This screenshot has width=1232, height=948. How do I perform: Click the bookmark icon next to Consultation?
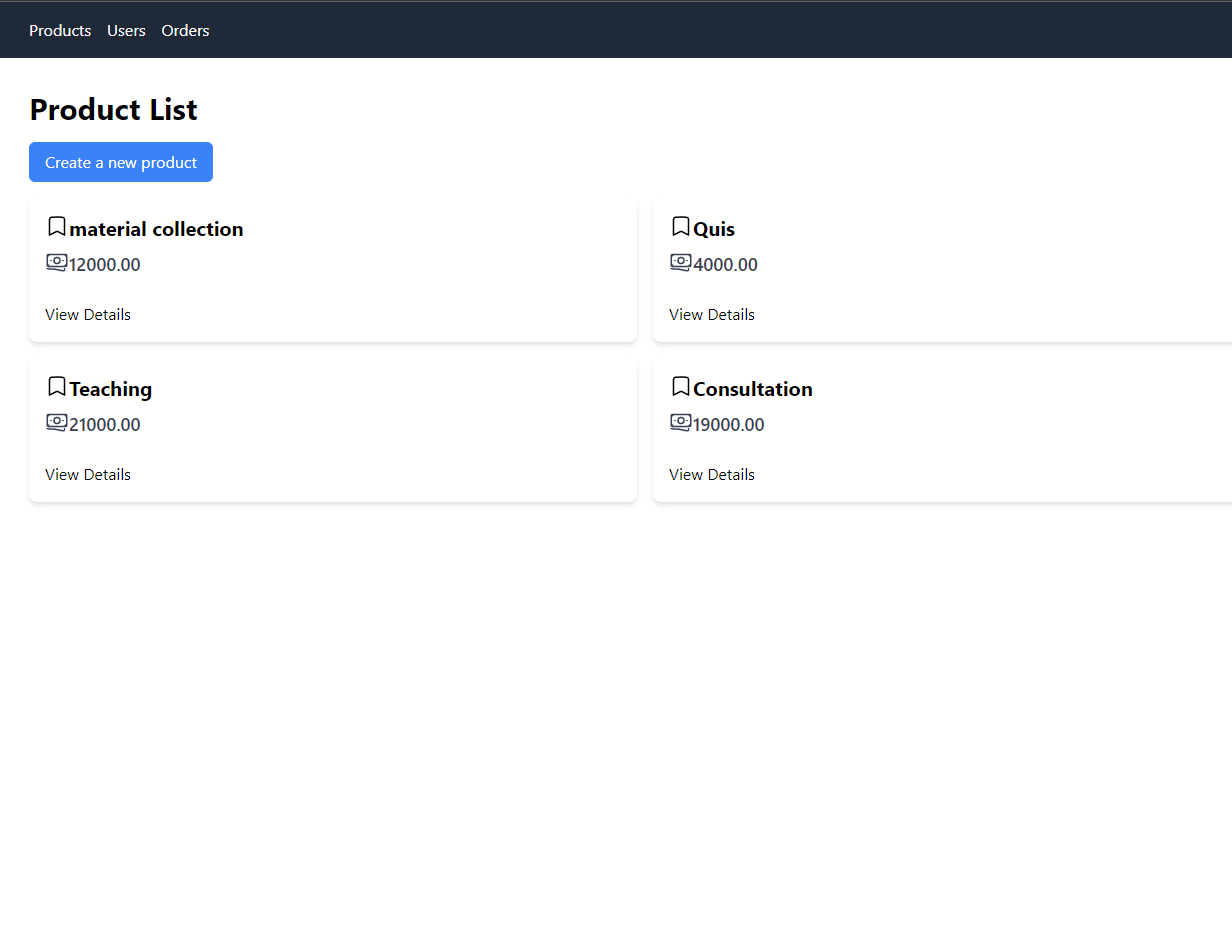click(x=681, y=387)
